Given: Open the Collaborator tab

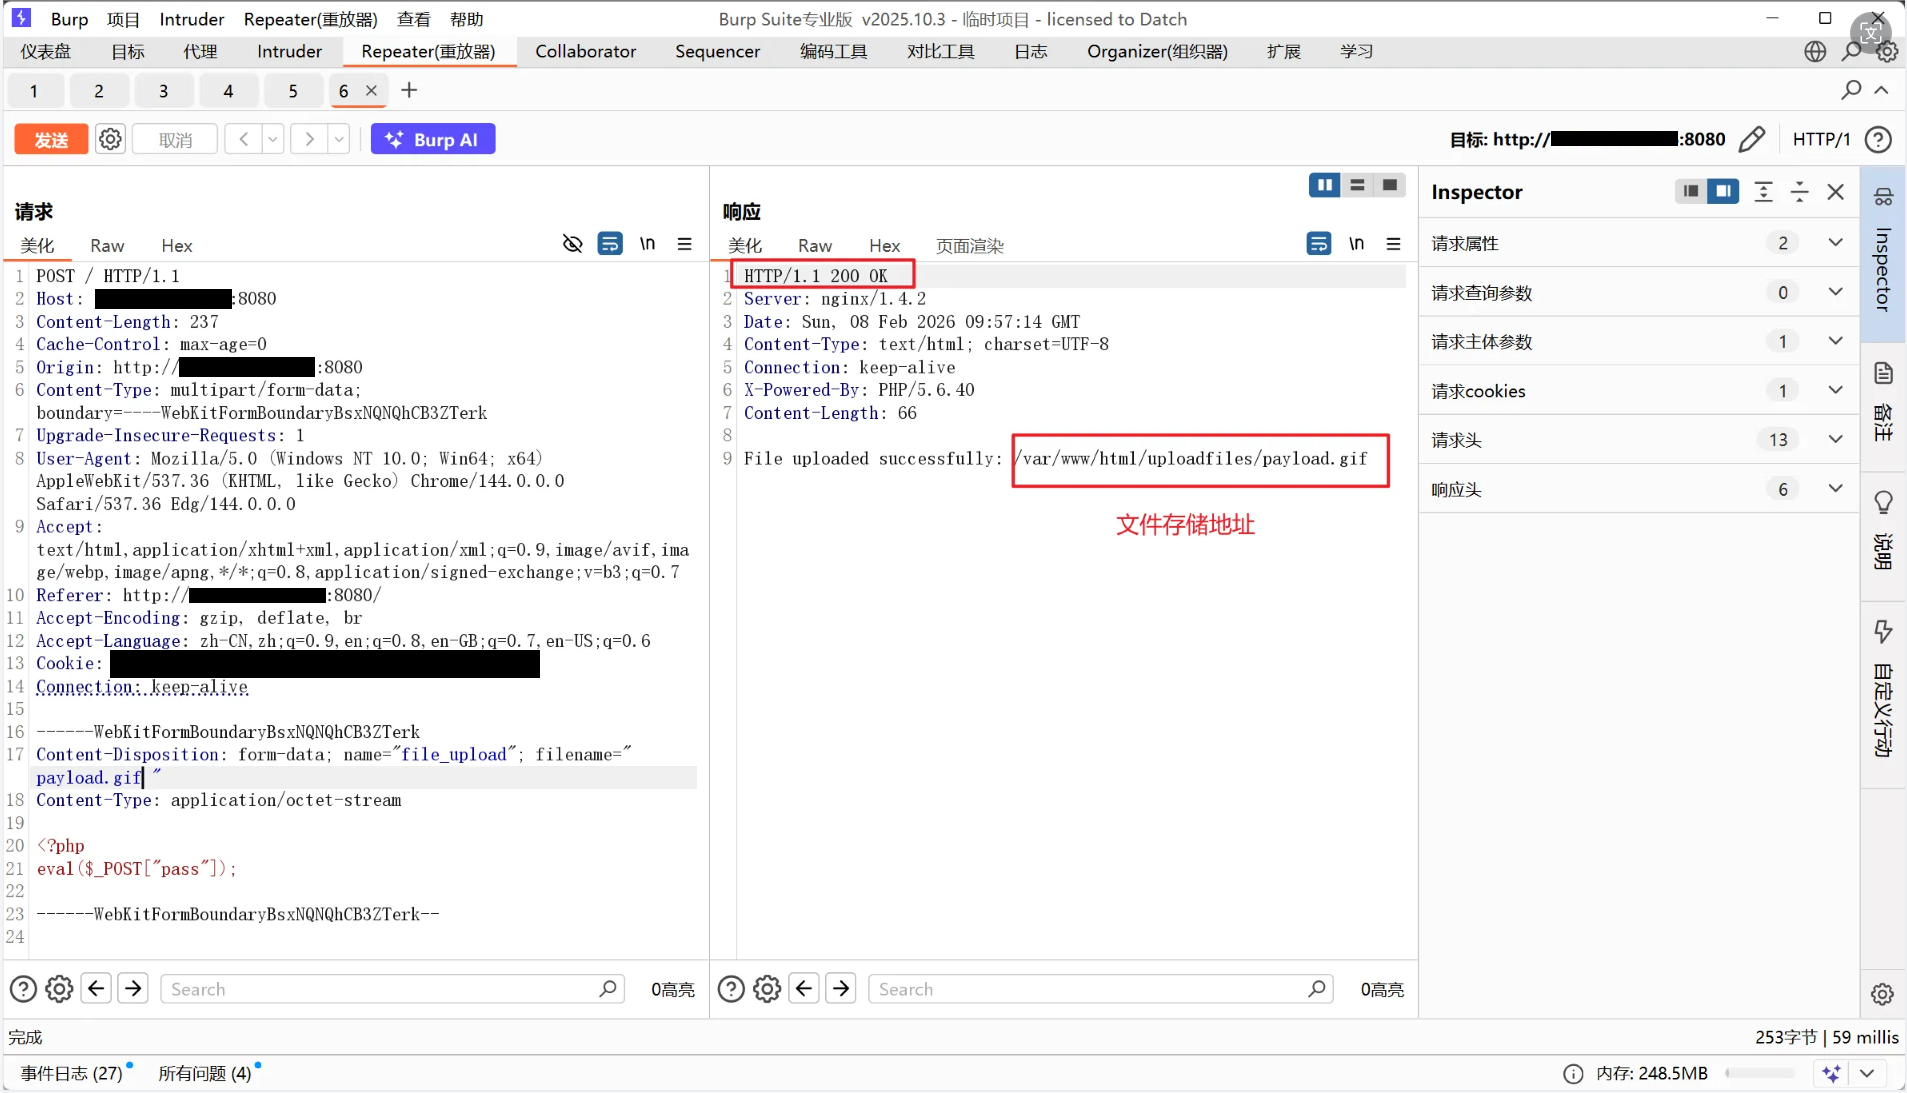Looking at the screenshot, I should click(585, 51).
